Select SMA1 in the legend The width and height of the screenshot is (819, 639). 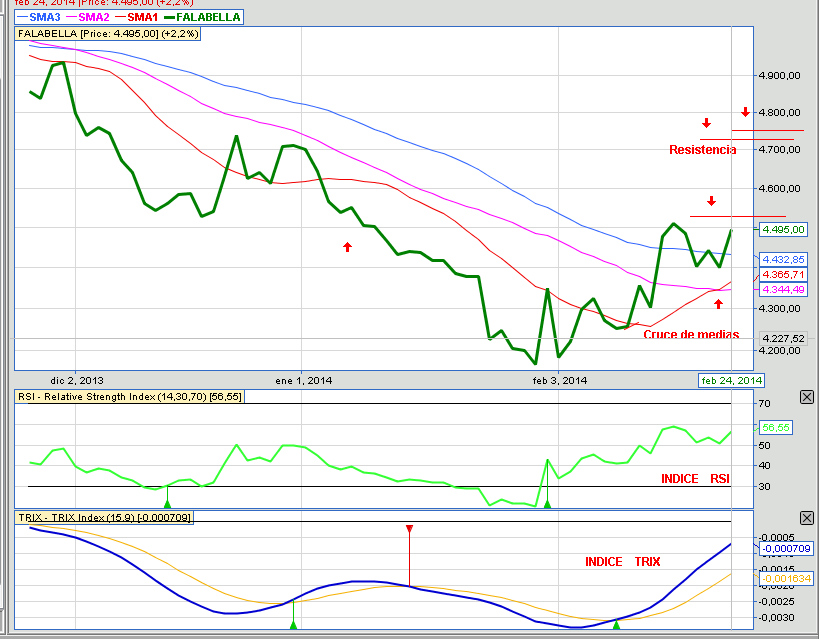coord(137,17)
